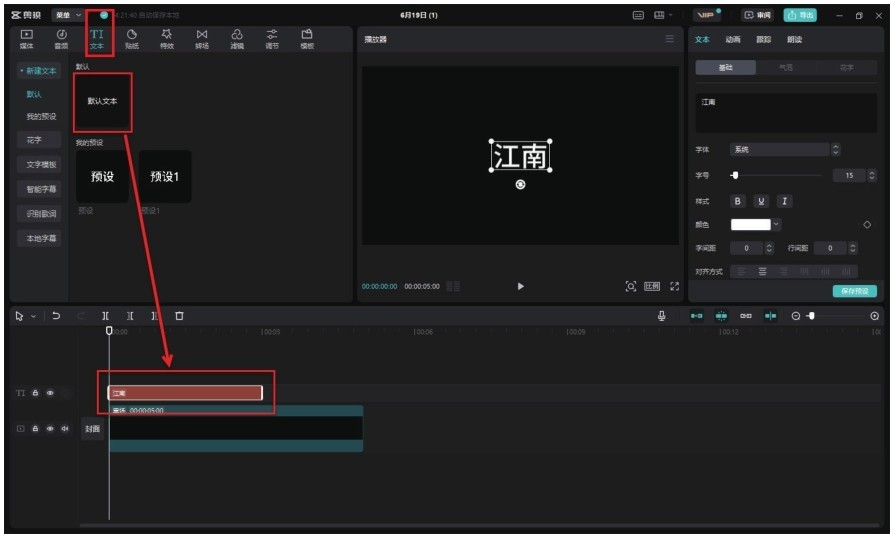The width and height of the screenshot is (893, 536).
Task: Click the 行间距 line spacing stepper
Action: (853, 248)
